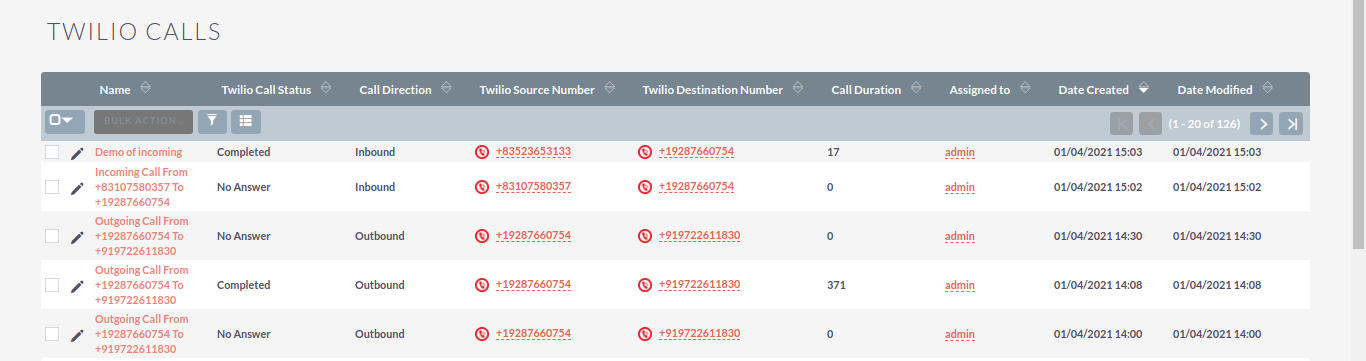The width and height of the screenshot is (1366, 361).
Task: Click destination phone icon in Demo of incoming row
Action: (x=645, y=152)
